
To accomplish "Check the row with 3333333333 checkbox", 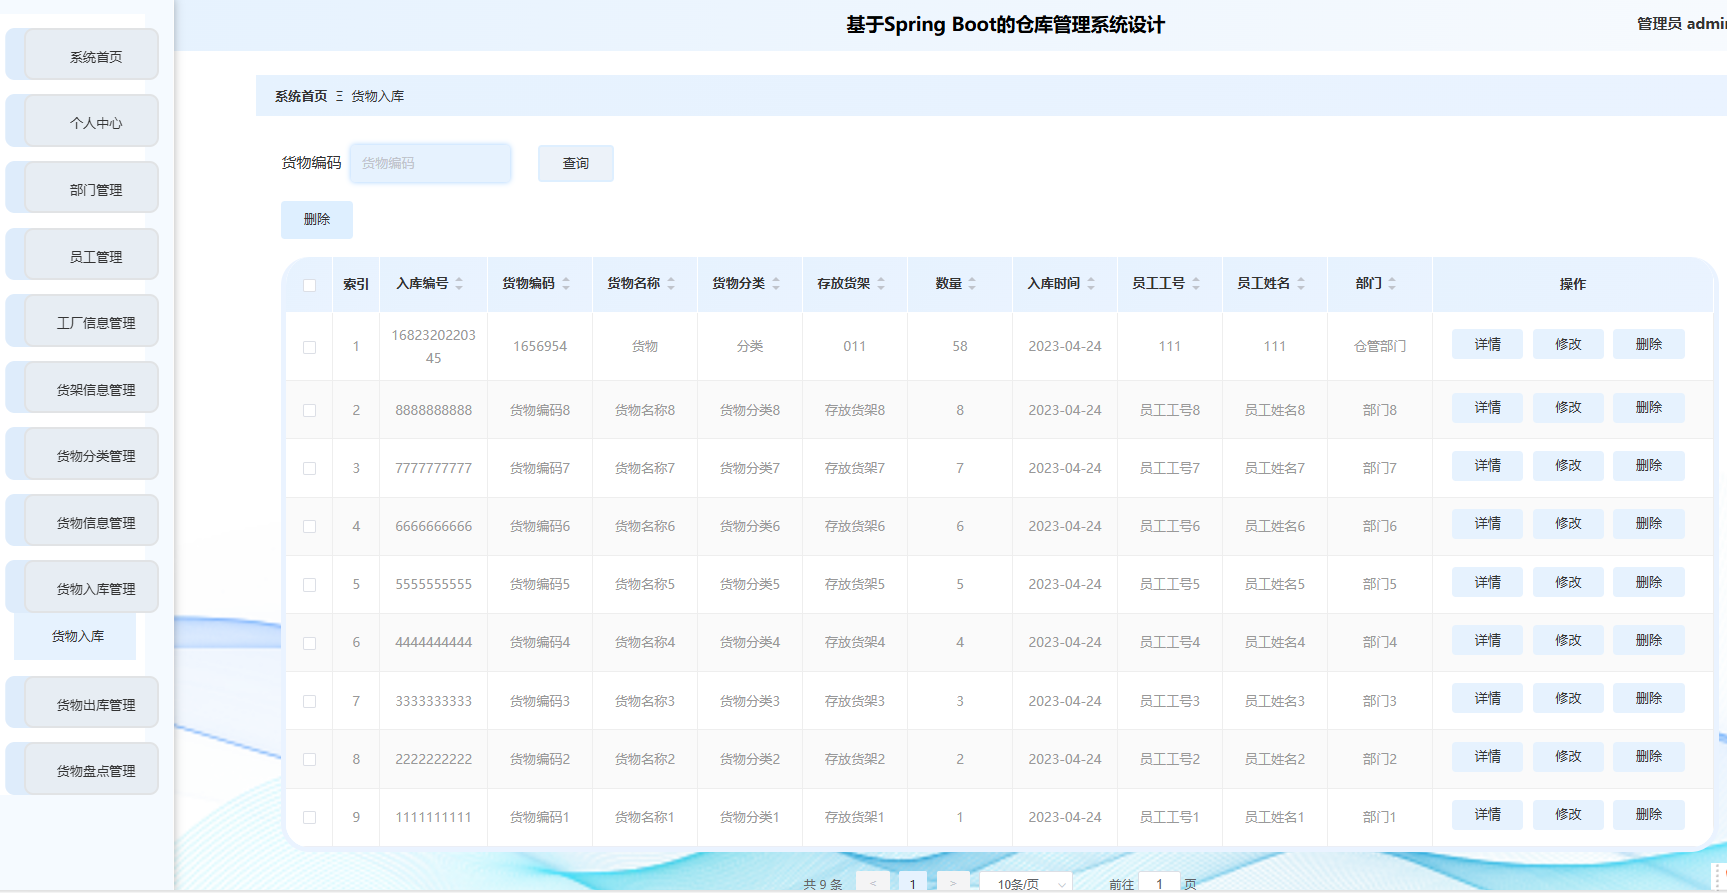I will click(x=310, y=701).
